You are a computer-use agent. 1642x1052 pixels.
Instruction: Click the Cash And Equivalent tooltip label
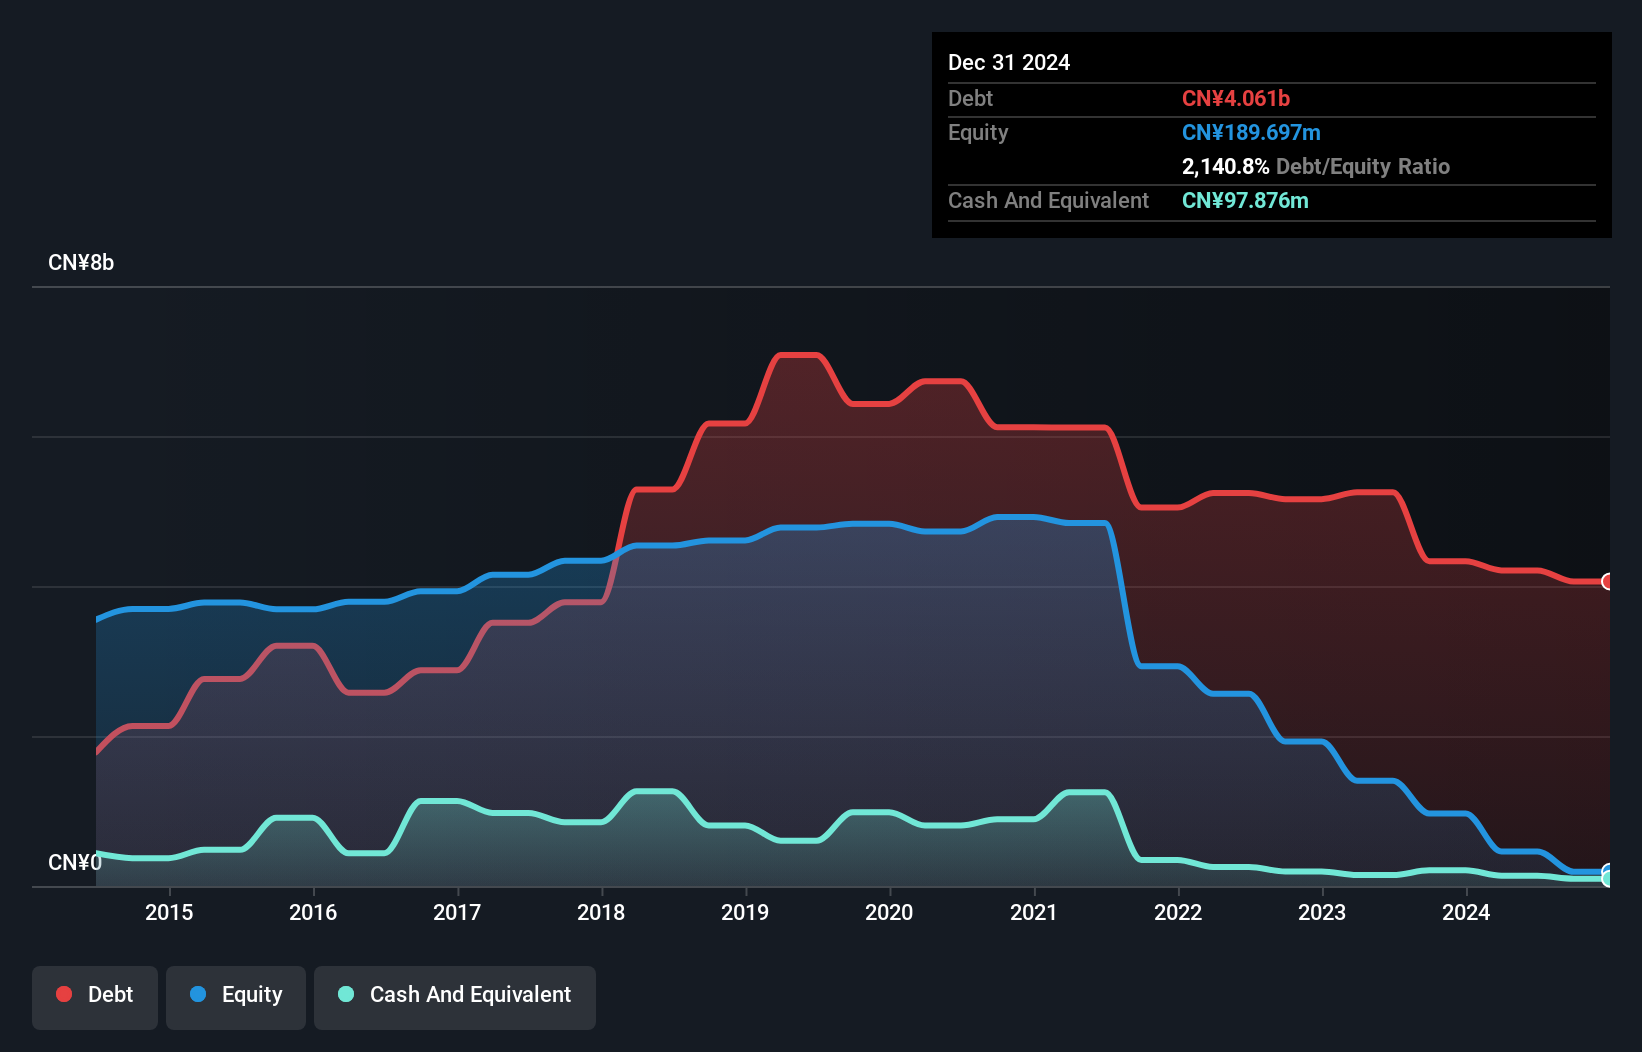pos(1048,200)
